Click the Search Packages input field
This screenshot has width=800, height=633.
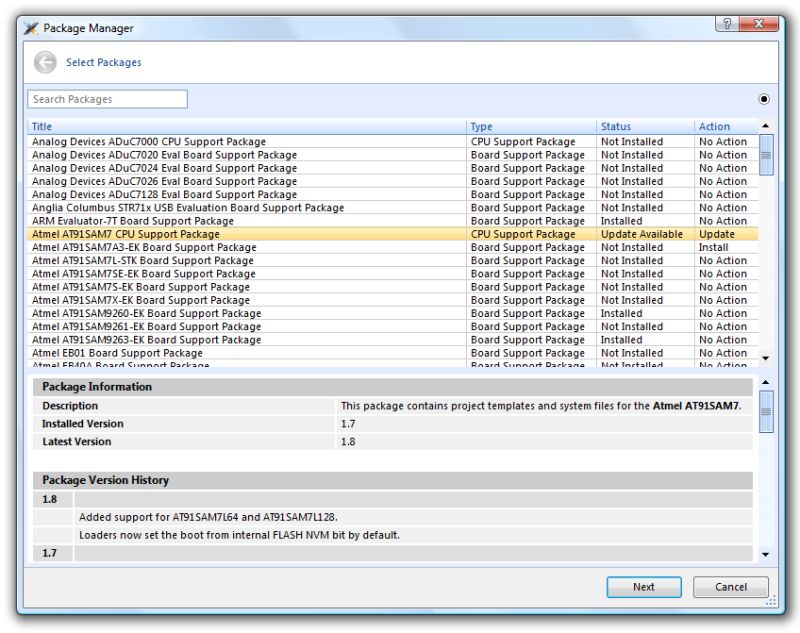107,99
